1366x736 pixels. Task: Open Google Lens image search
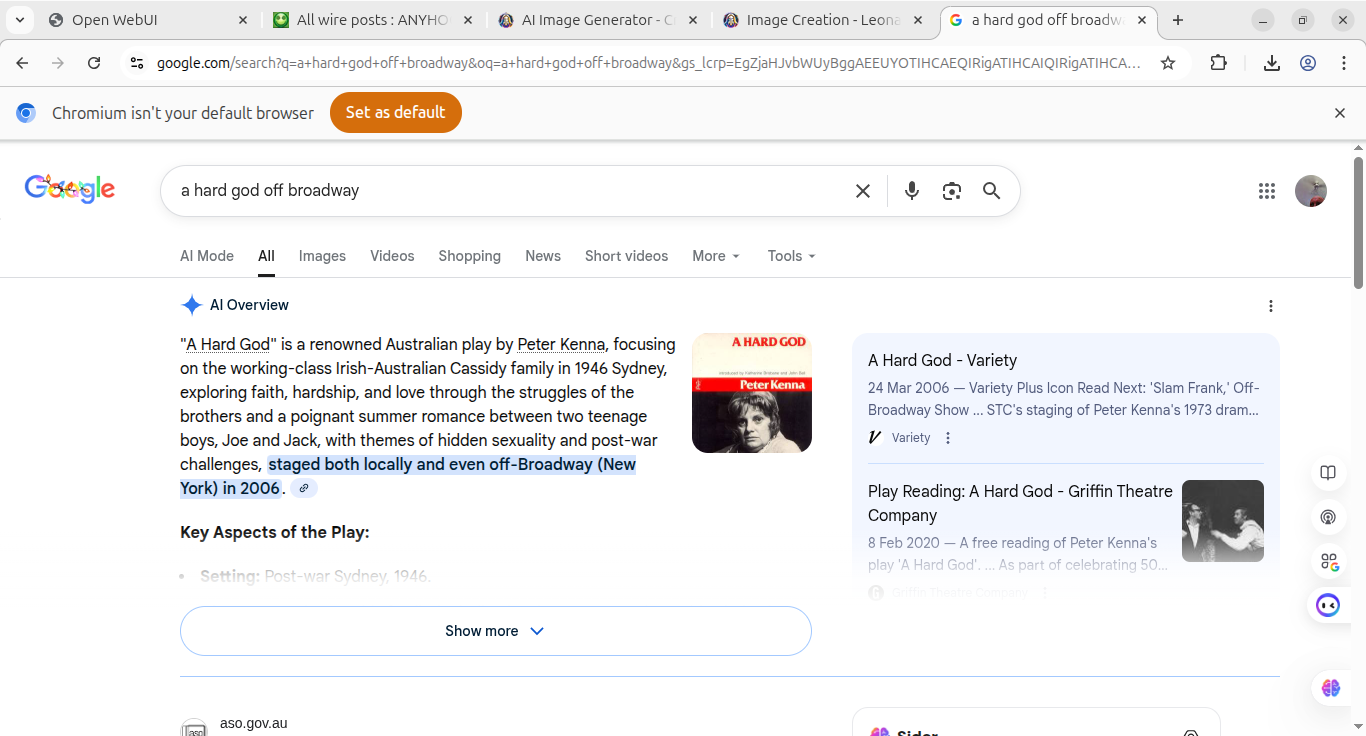[951, 191]
